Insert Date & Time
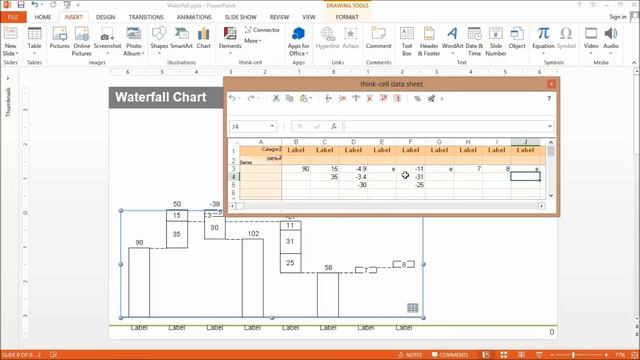The height and width of the screenshot is (360, 640). pos(474,41)
